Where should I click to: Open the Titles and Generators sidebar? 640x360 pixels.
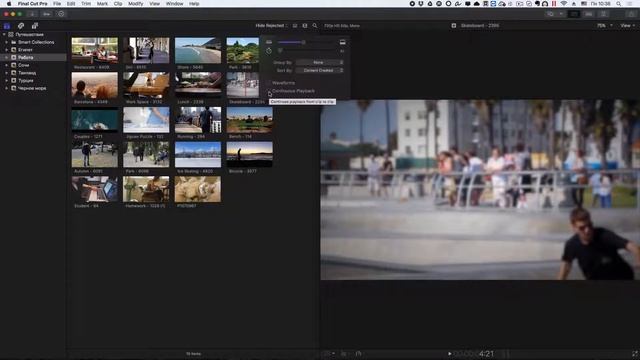[35, 26]
